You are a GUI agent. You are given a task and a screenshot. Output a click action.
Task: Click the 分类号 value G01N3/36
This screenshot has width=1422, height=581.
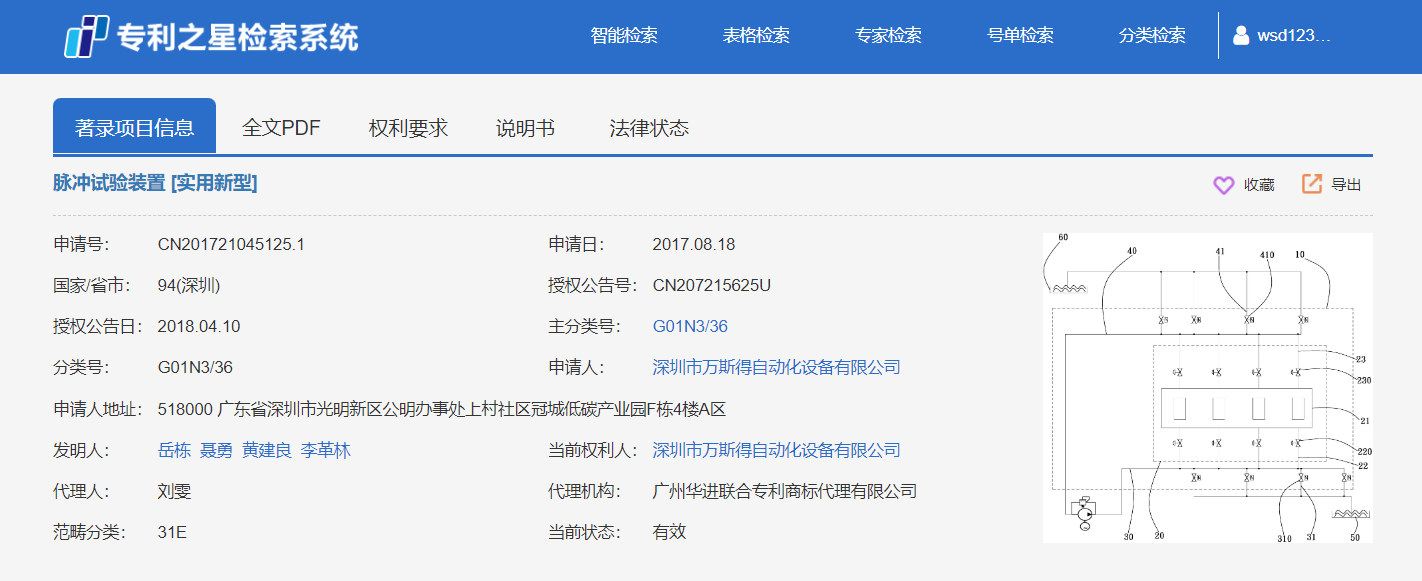pos(195,367)
